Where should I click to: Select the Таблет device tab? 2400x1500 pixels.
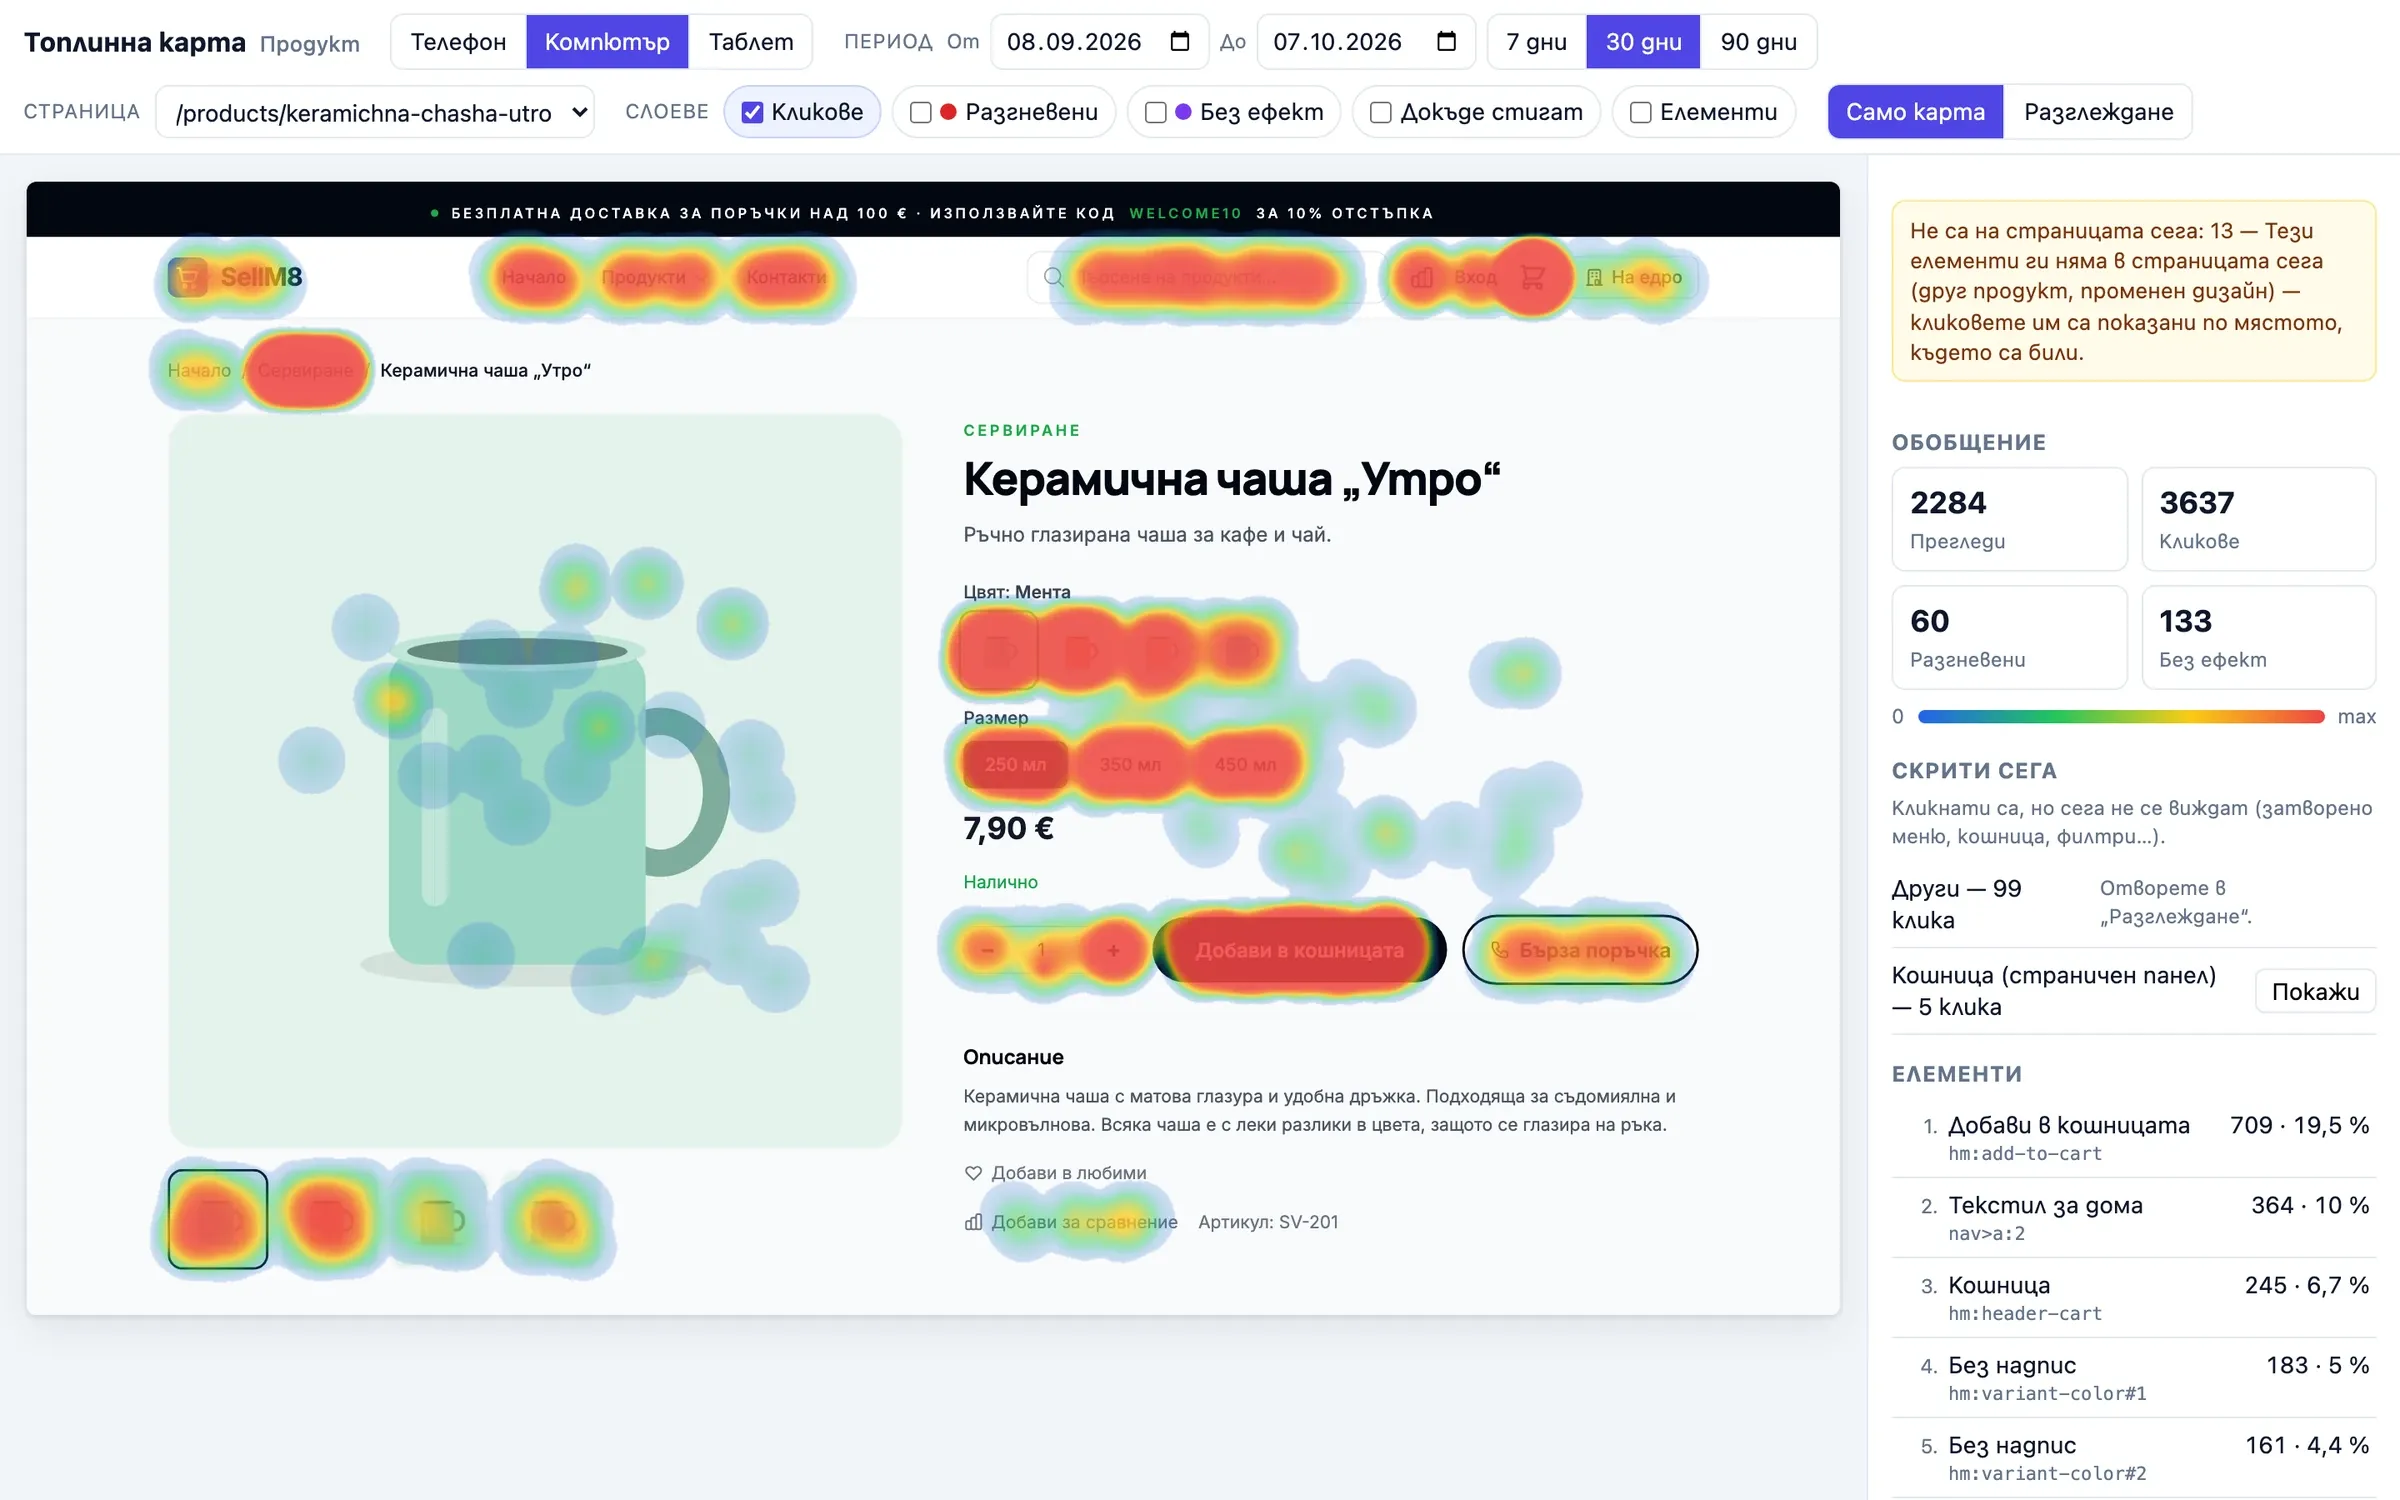751,42
